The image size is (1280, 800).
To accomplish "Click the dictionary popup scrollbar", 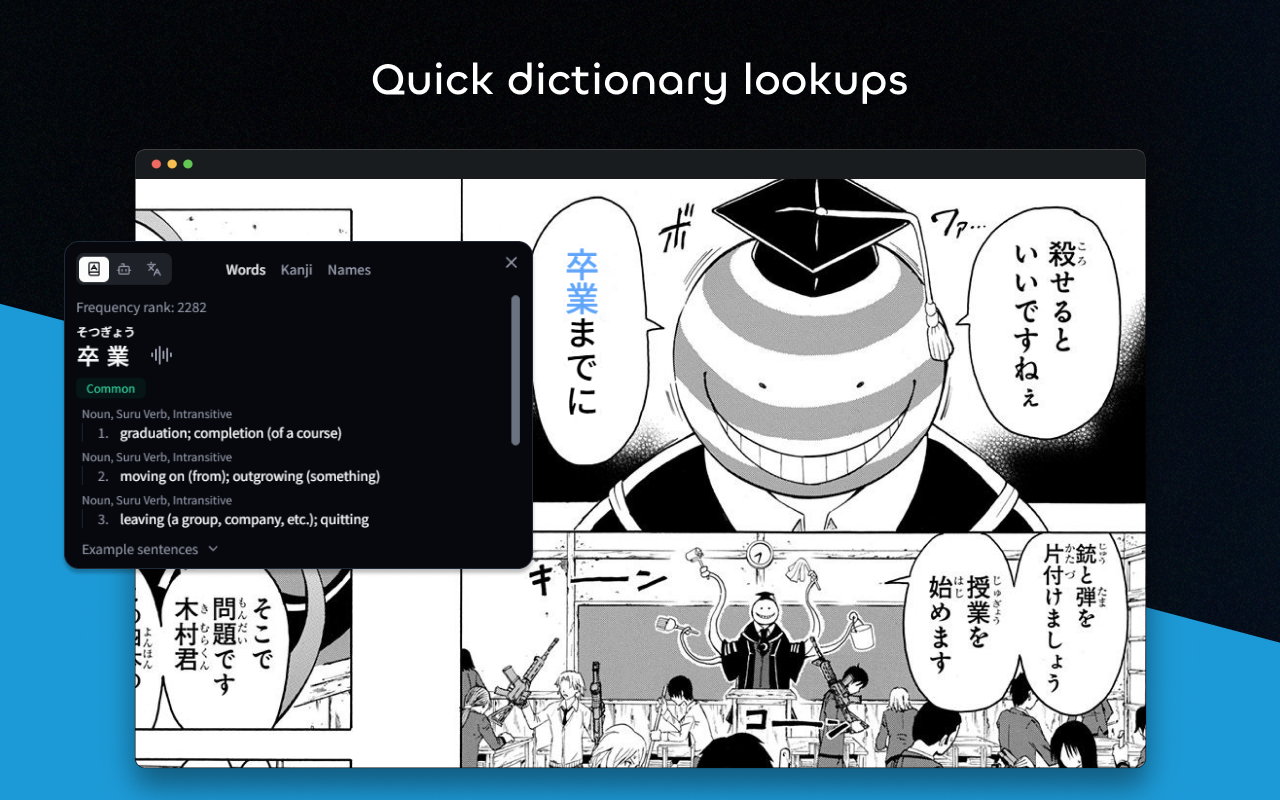I will click(516, 370).
